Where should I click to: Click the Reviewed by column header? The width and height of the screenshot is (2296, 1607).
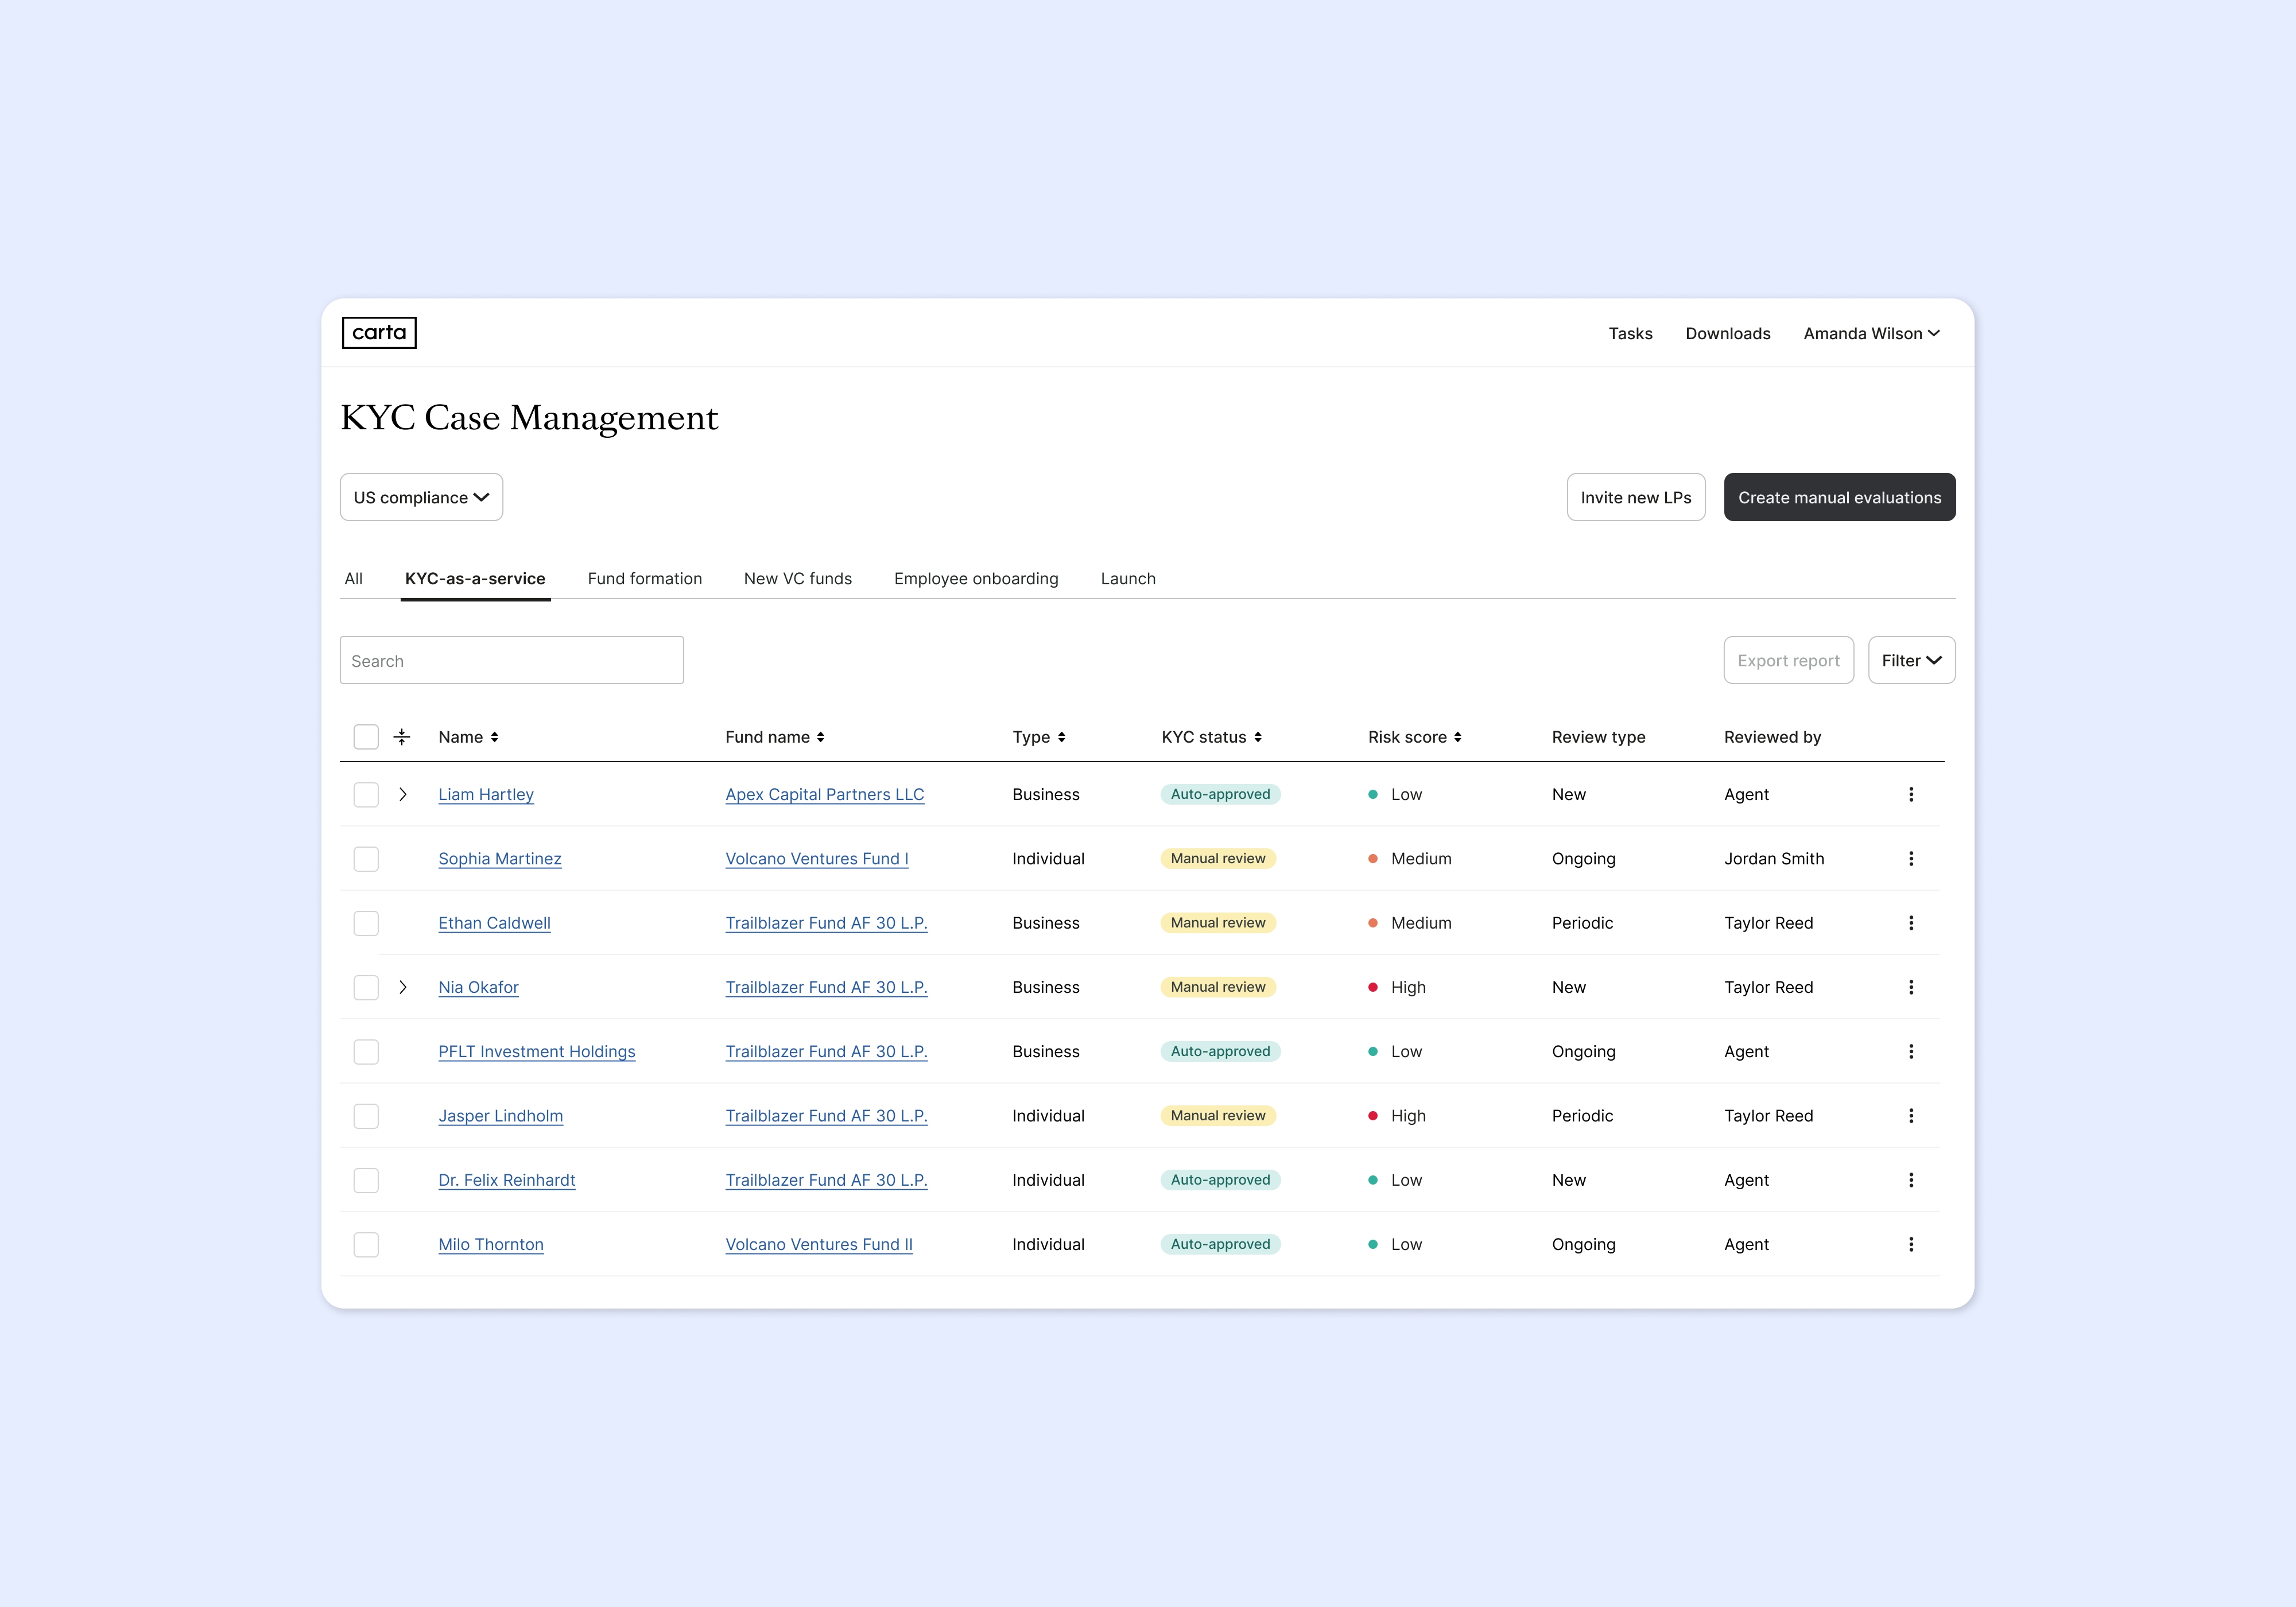coord(1772,737)
